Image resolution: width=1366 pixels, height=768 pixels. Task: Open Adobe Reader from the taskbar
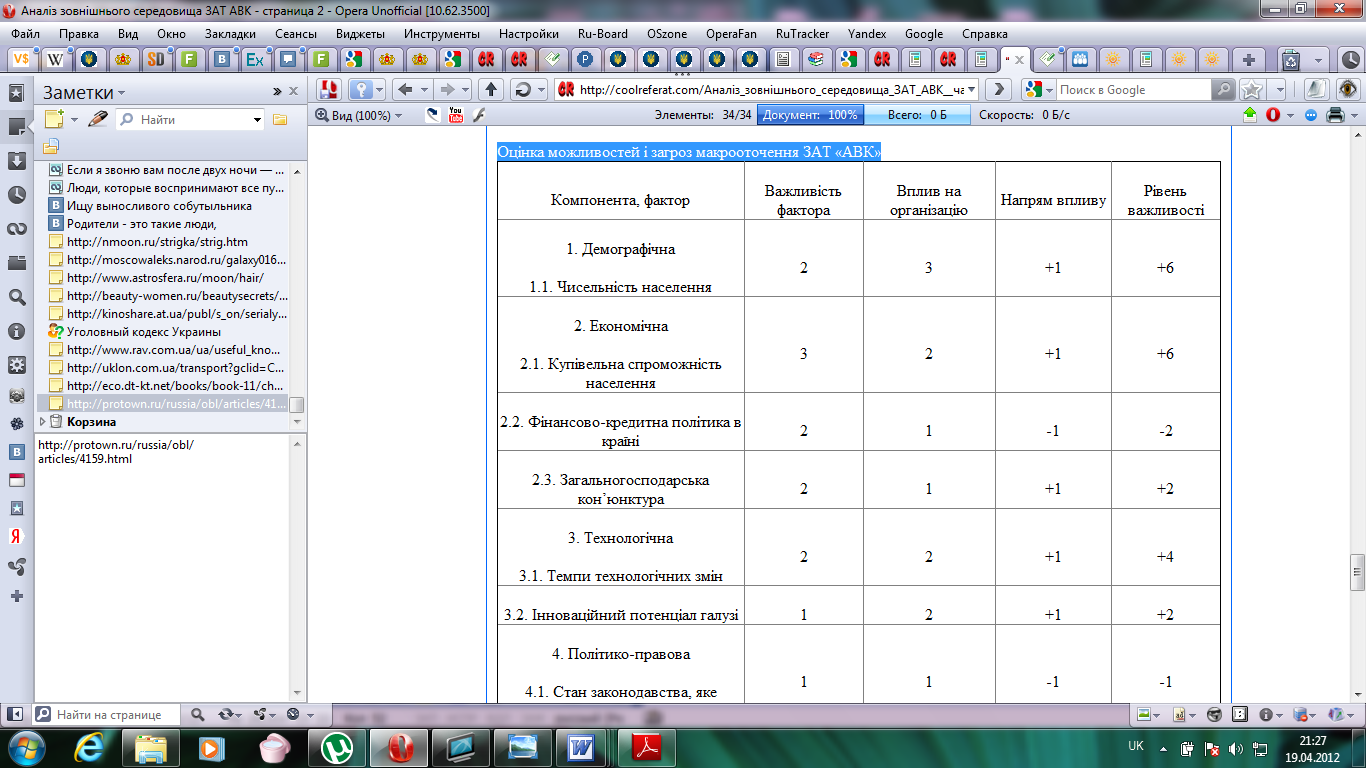pos(647,747)
